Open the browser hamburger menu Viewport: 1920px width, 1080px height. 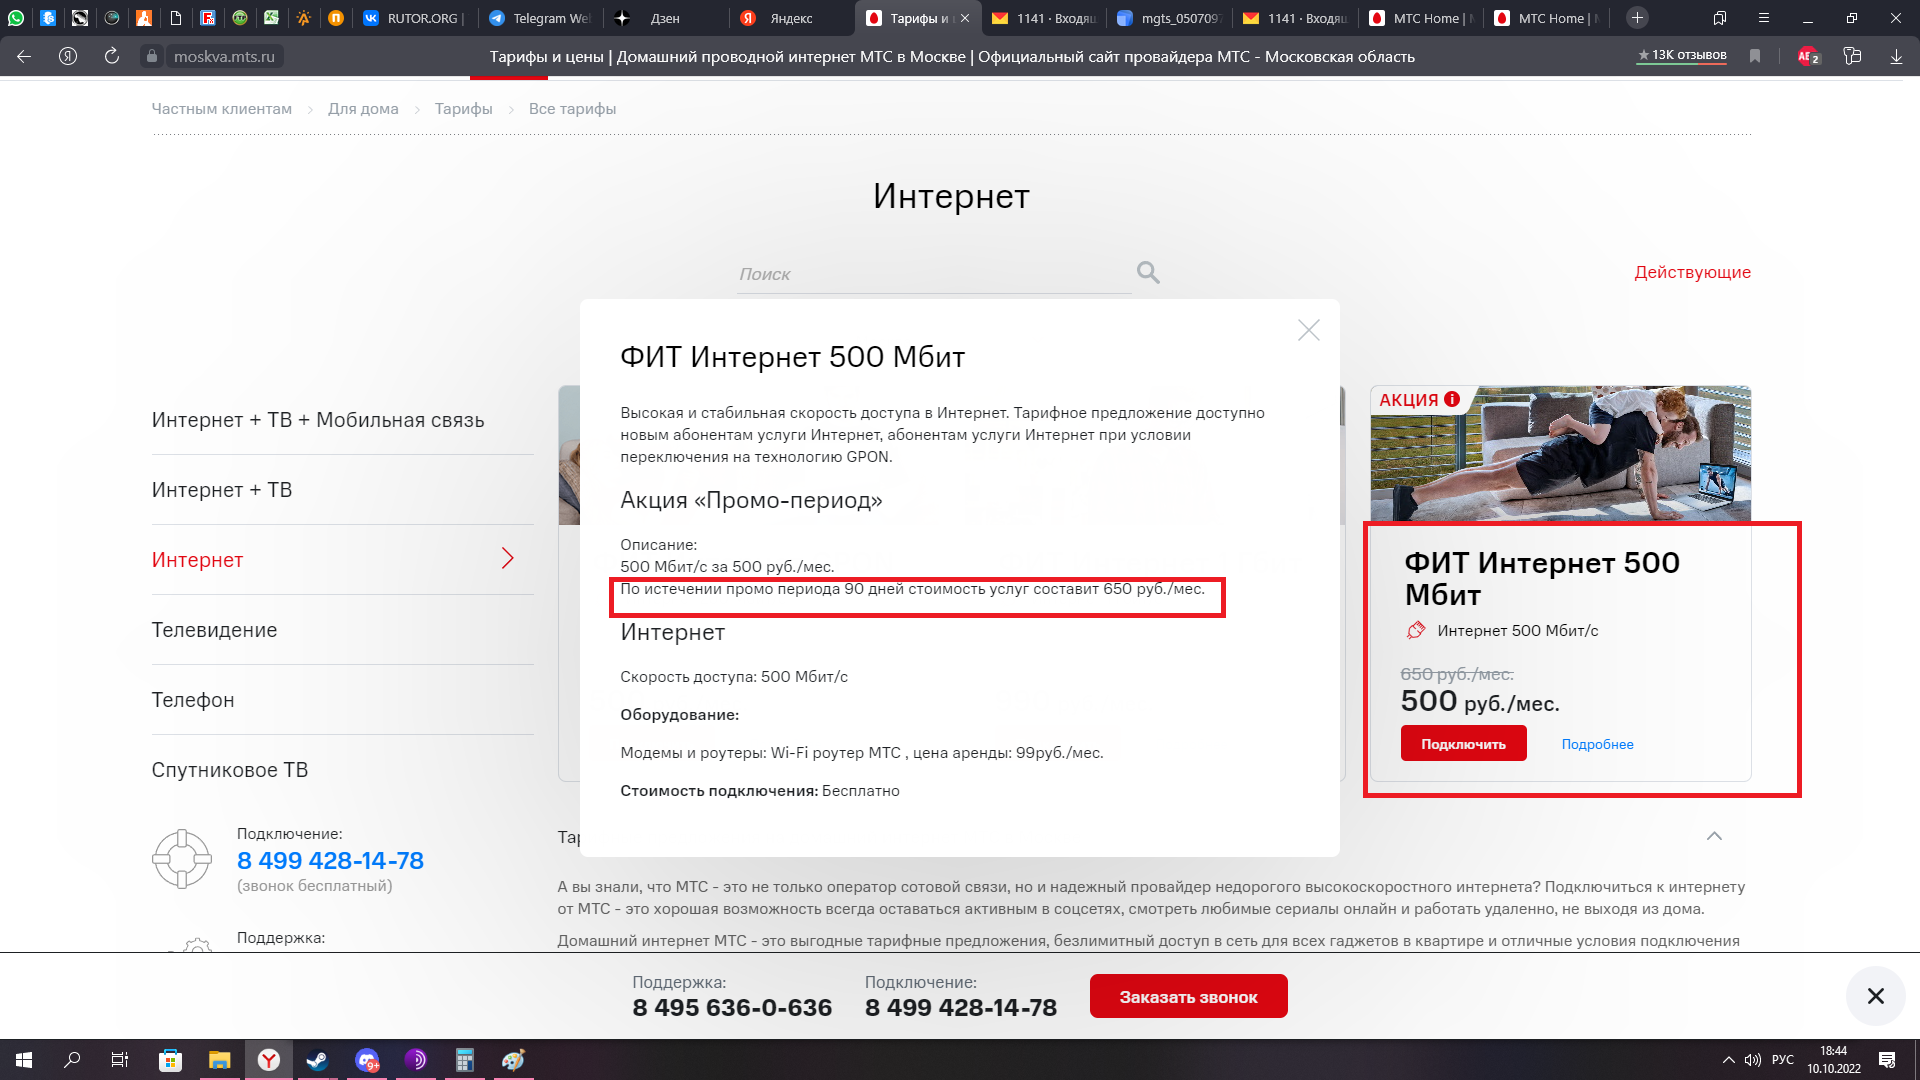(1764, 18)
